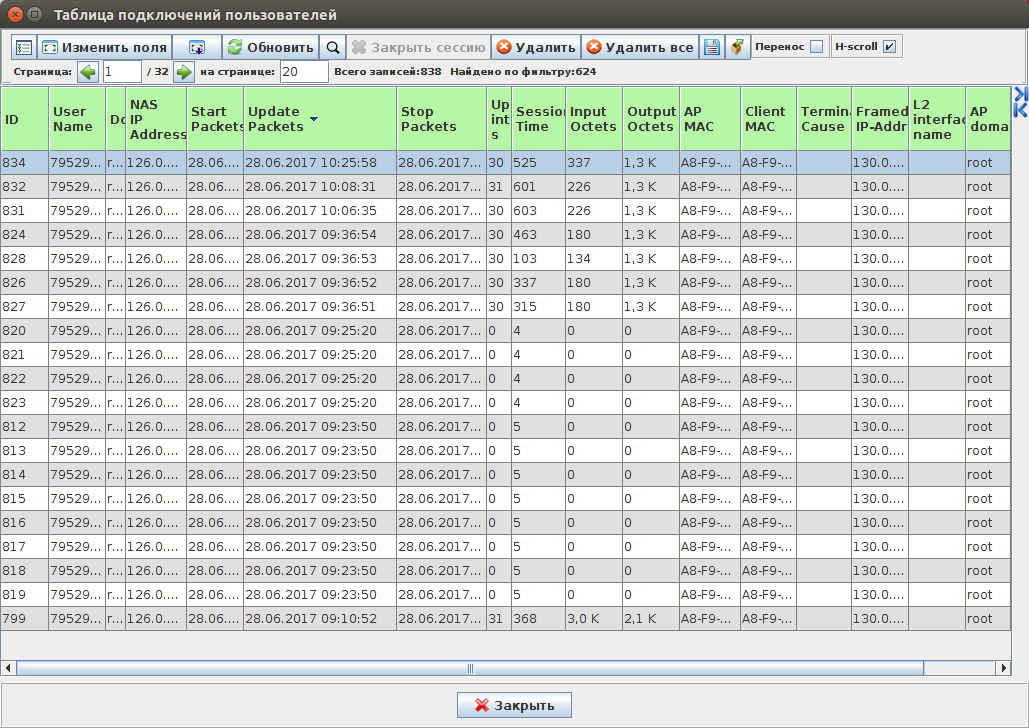Click the blue collapse arrows at table corner
Image resolution: width=1029 pixels, height=728 pixels.
click(x=1020, y=101)
